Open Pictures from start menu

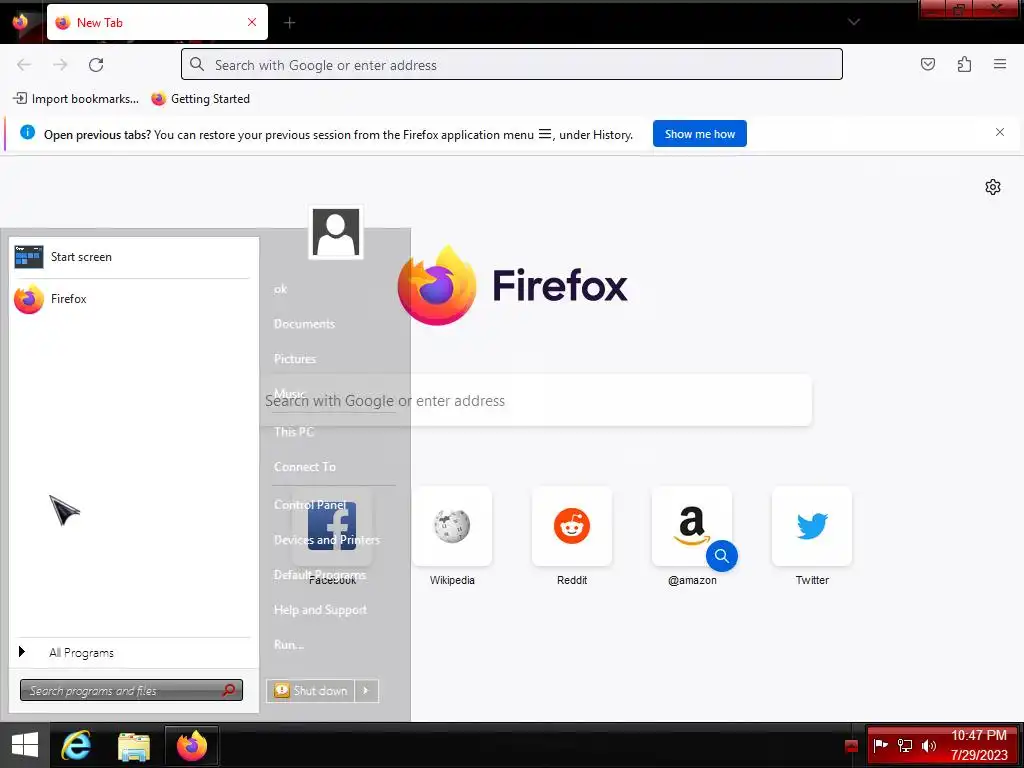point(295,359)
